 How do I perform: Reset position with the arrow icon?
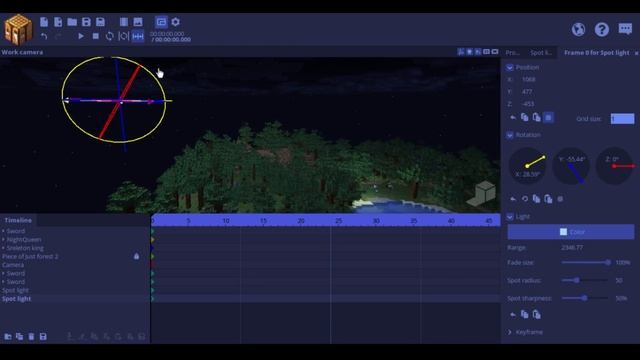(x=513, y=118)
